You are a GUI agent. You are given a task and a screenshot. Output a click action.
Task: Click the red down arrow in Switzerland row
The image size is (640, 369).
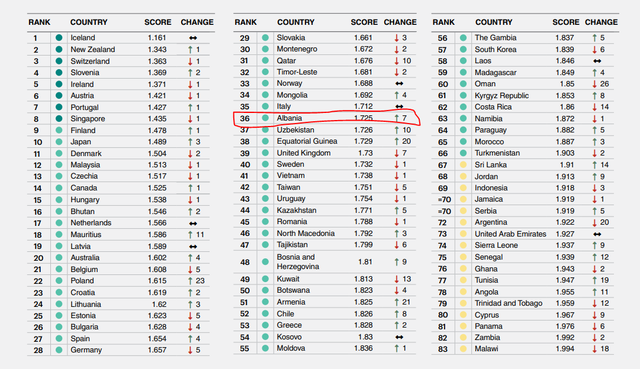pyautogui.click(x=190, y=61)
